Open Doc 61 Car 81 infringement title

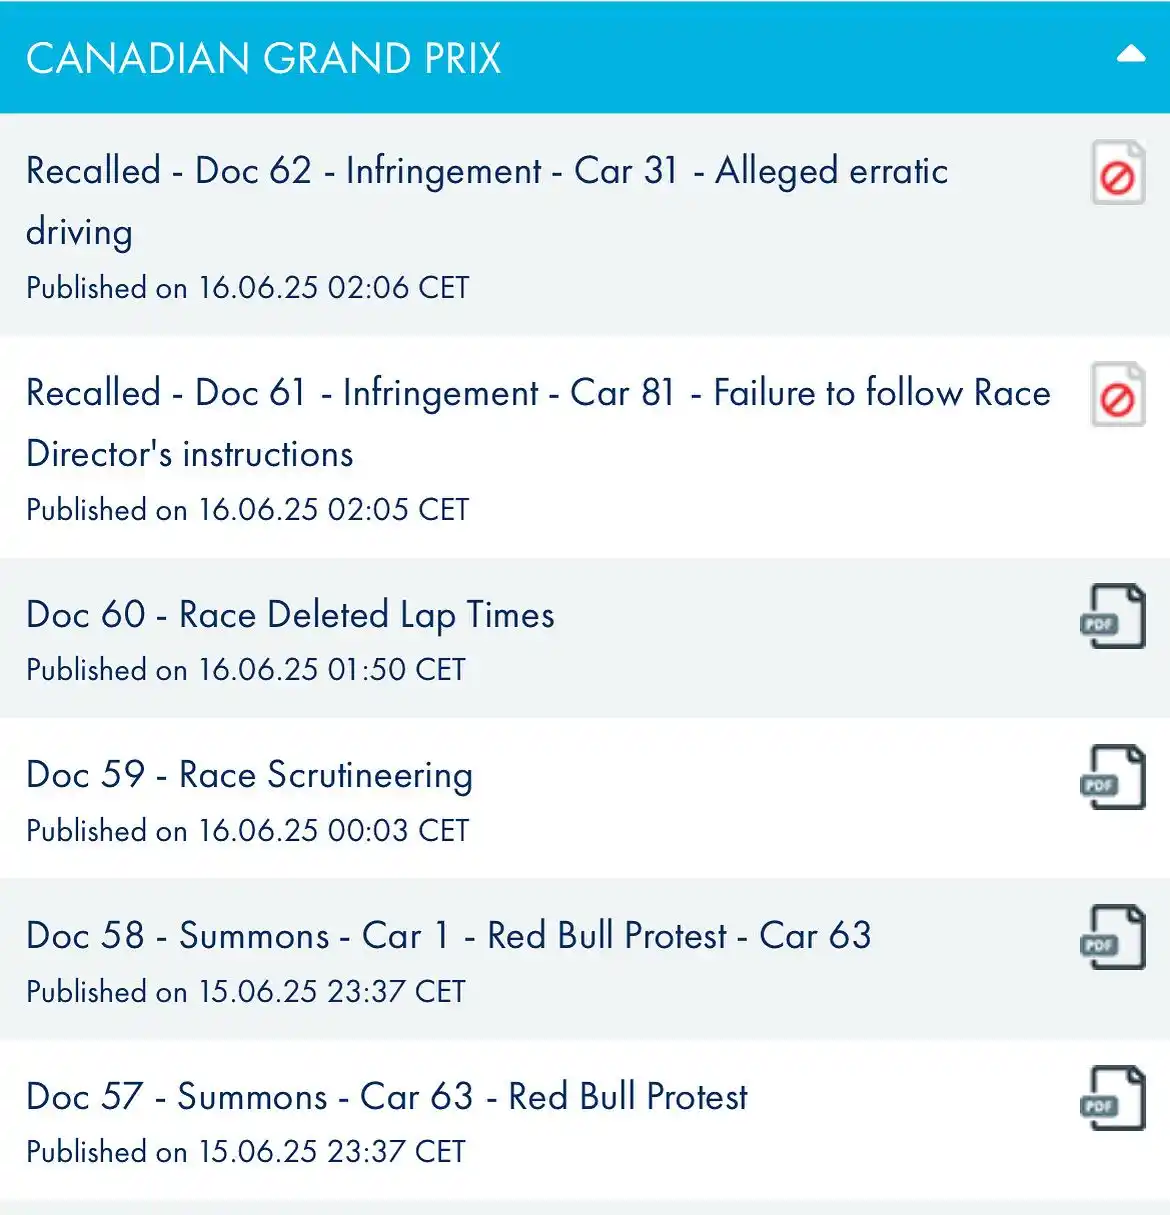tap(538, 423)
